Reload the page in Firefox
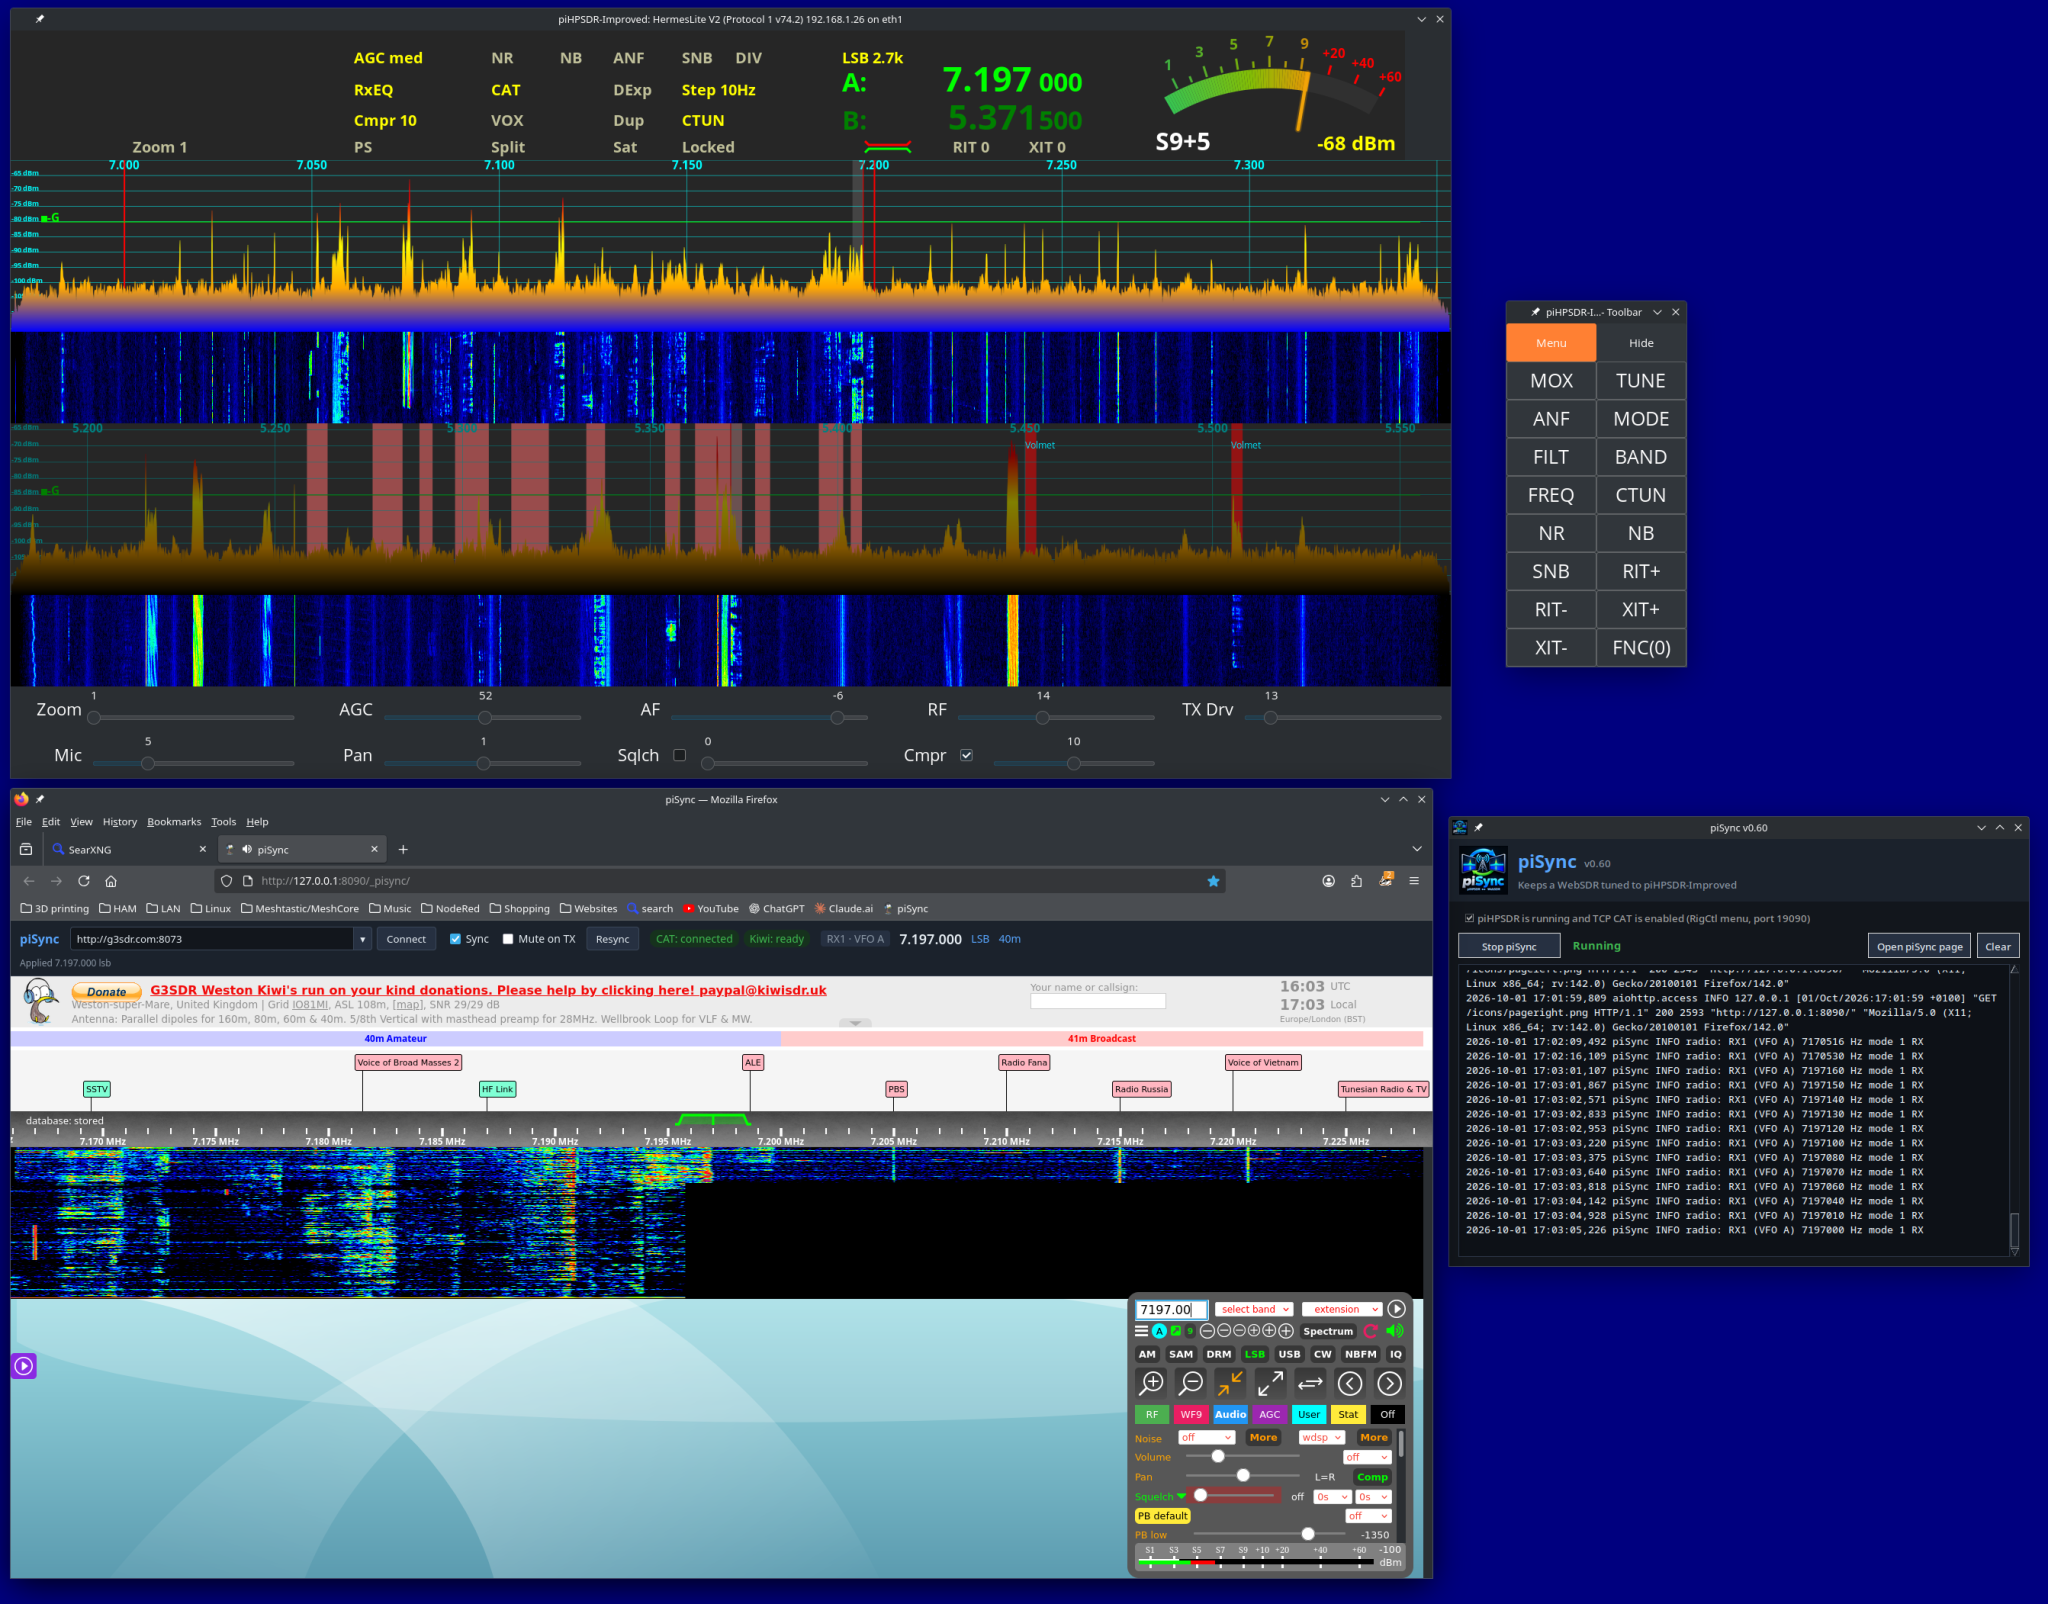The image size is (2048, 1604). (x=84, y=881)
